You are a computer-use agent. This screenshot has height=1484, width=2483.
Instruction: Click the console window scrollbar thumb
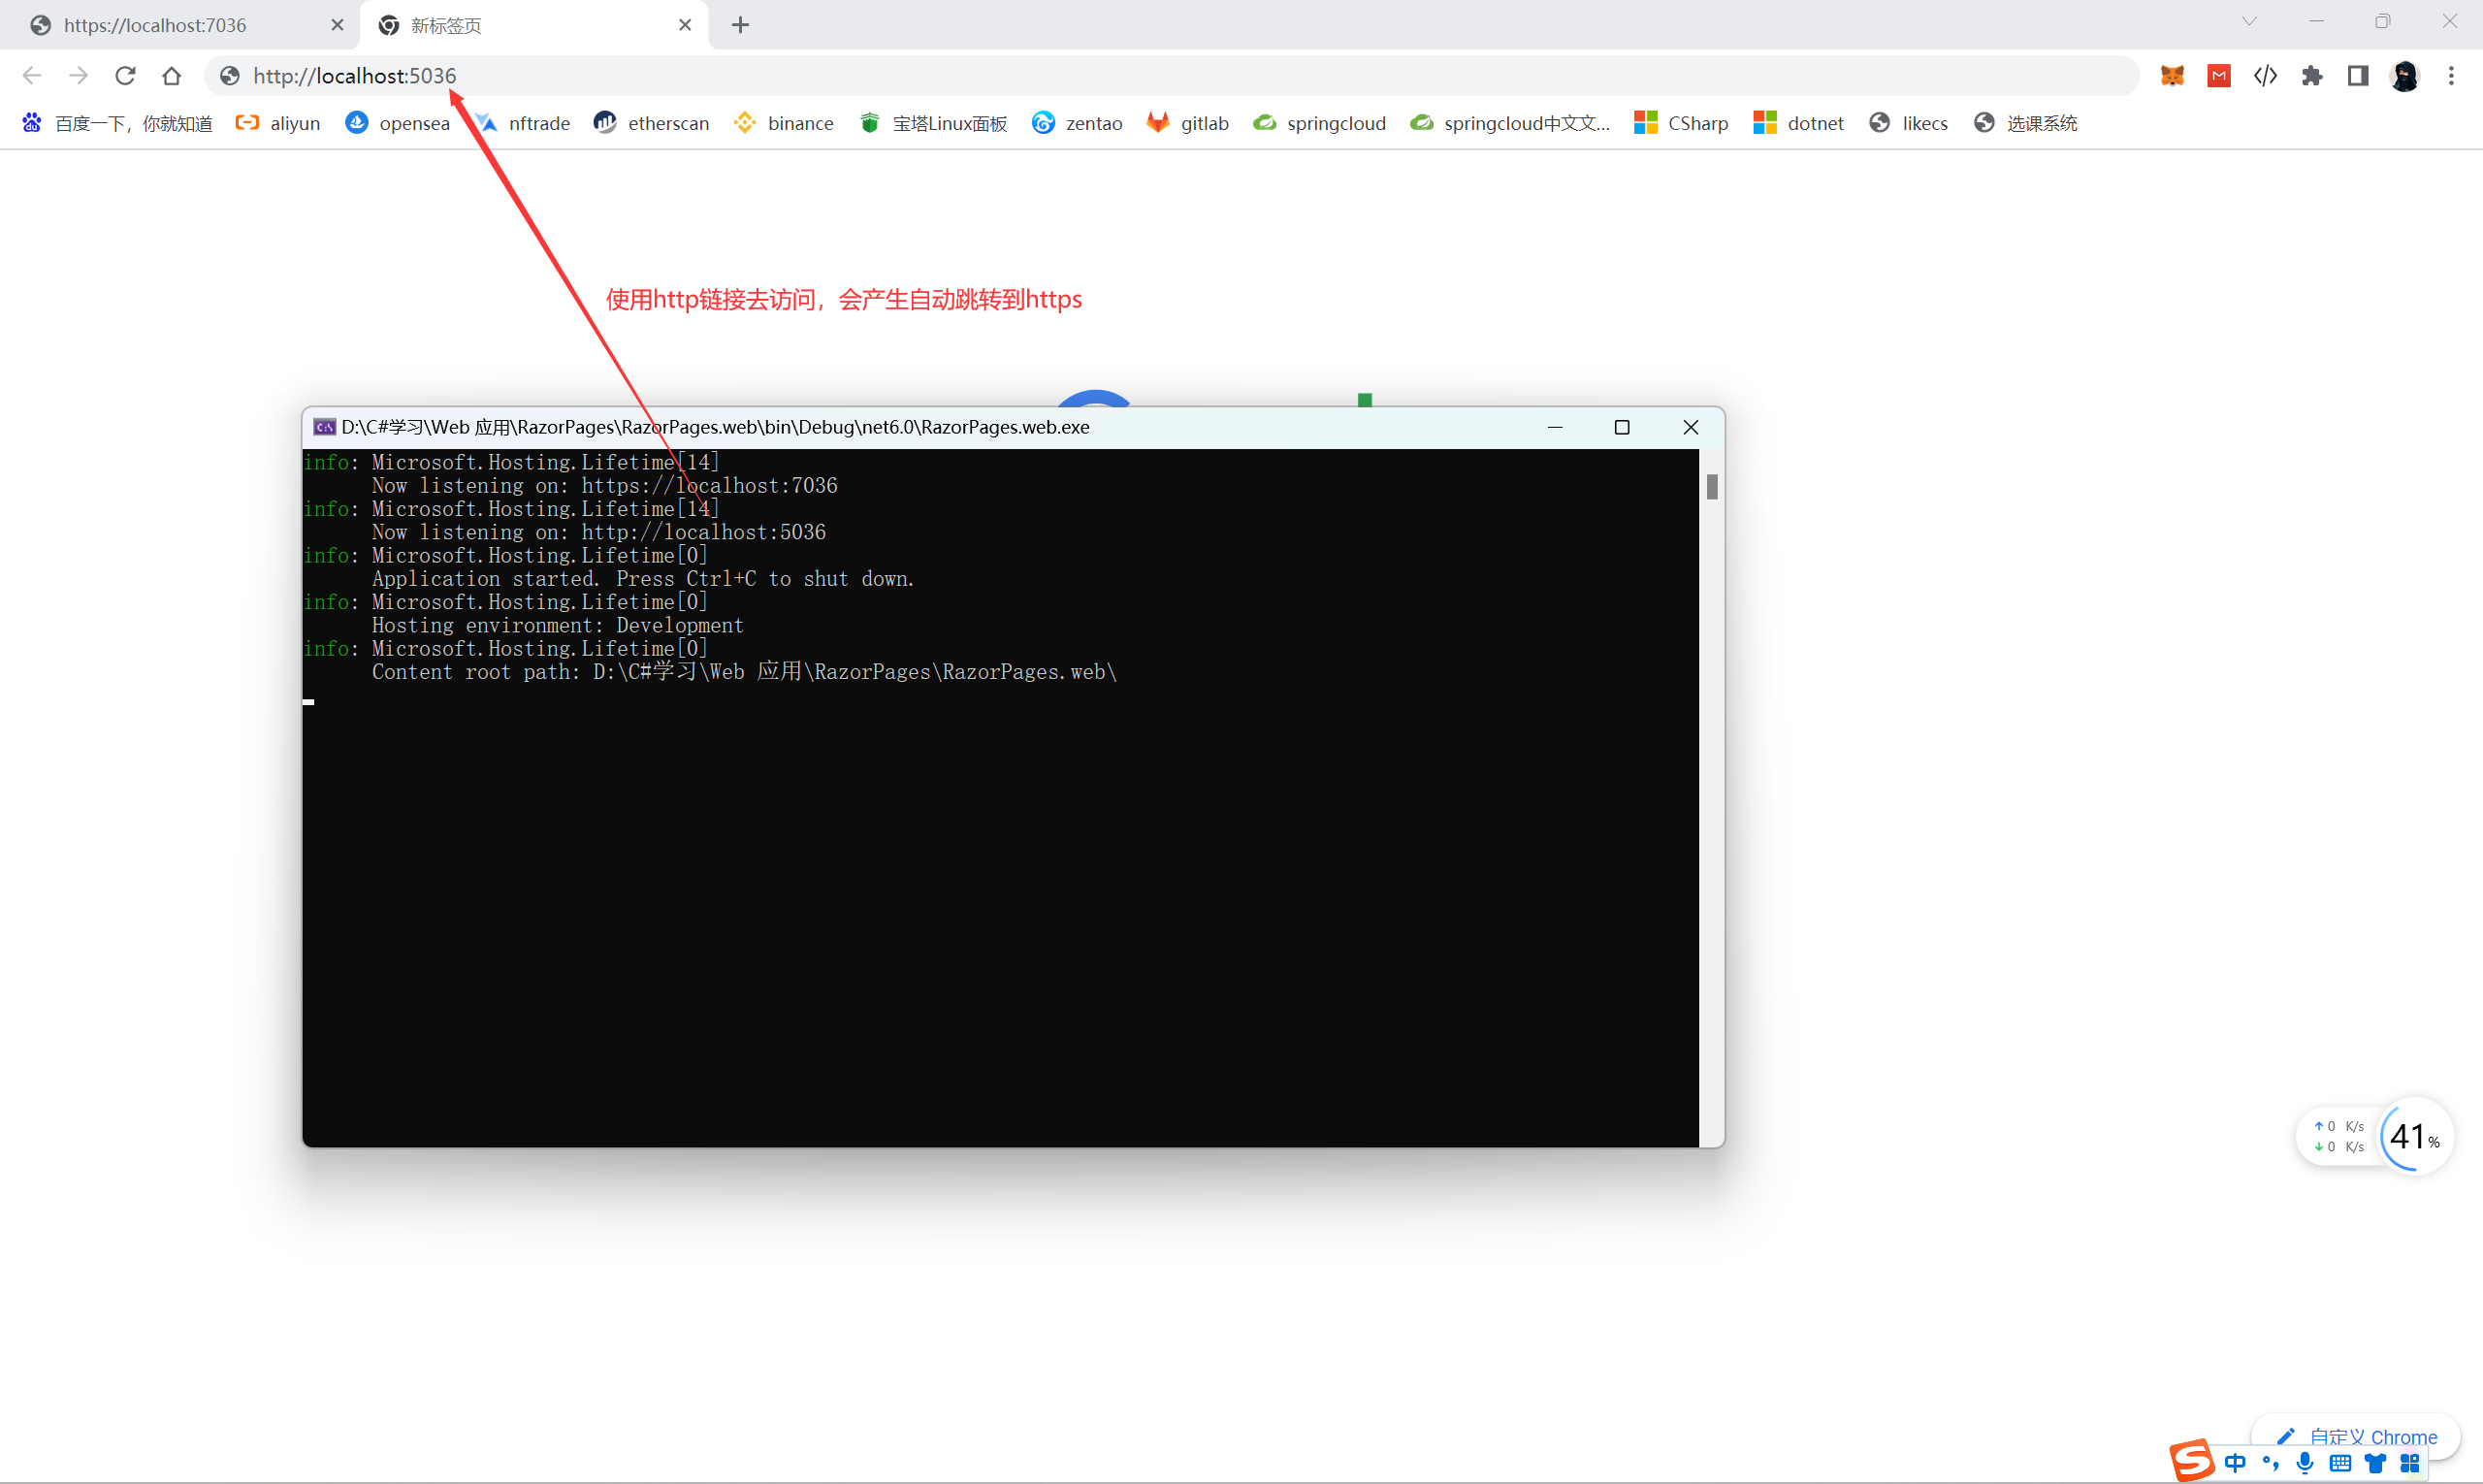pos(1712,487)
